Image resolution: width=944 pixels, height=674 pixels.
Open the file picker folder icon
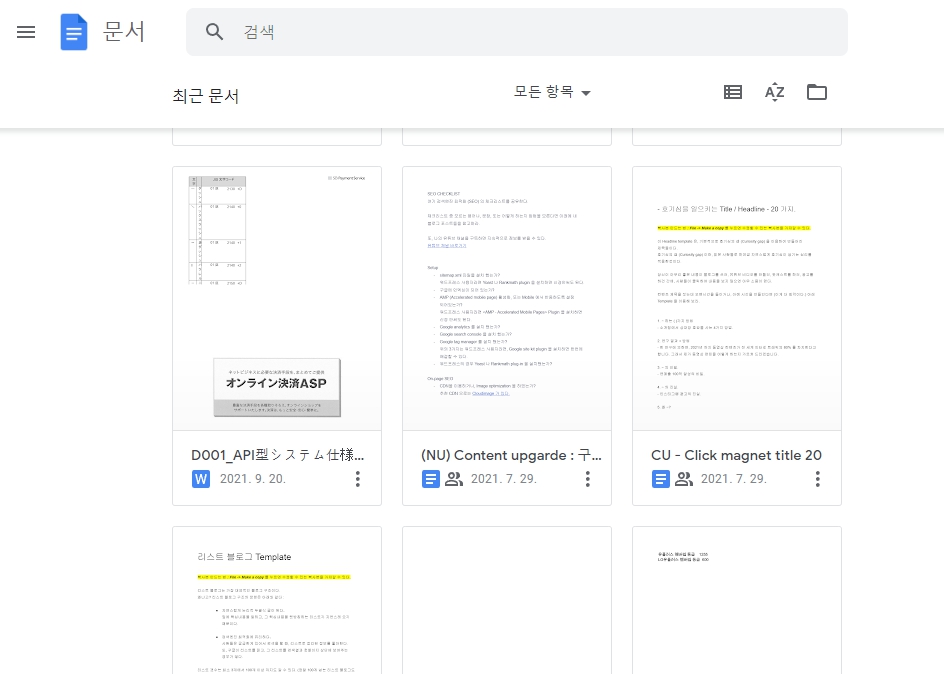[817, 92]
